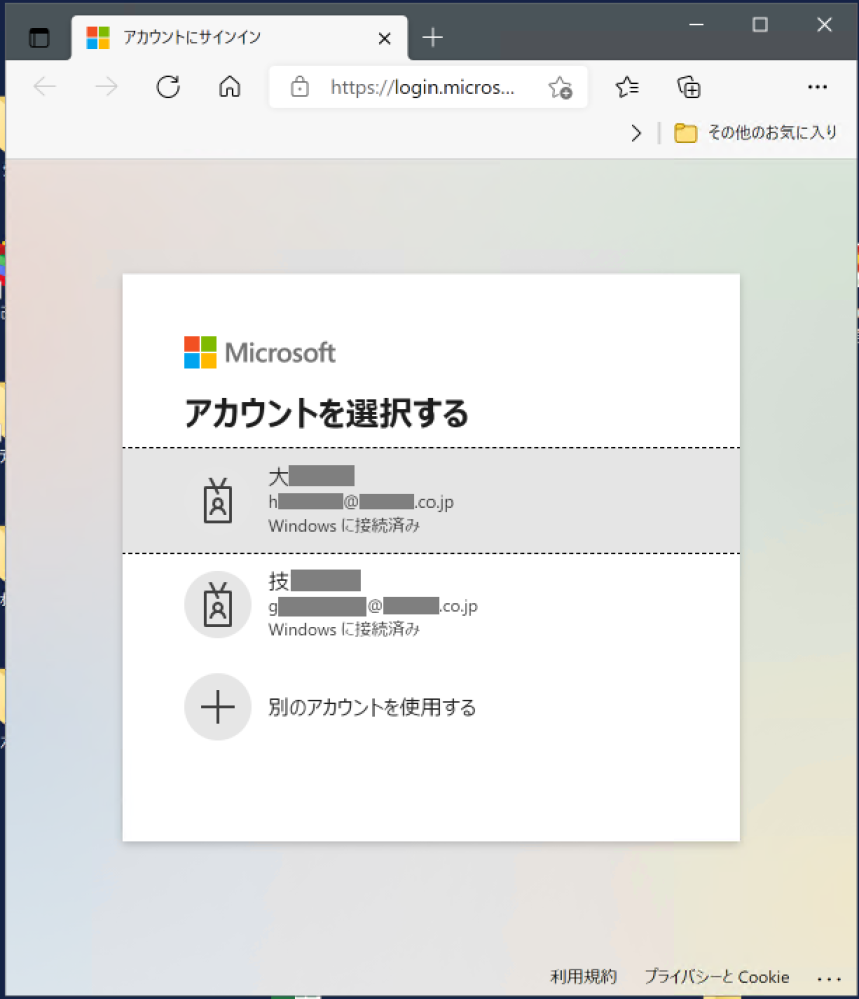Open the browser home page icon
The height and width of the screenshot is (999, 859).
tap(229, 87)
